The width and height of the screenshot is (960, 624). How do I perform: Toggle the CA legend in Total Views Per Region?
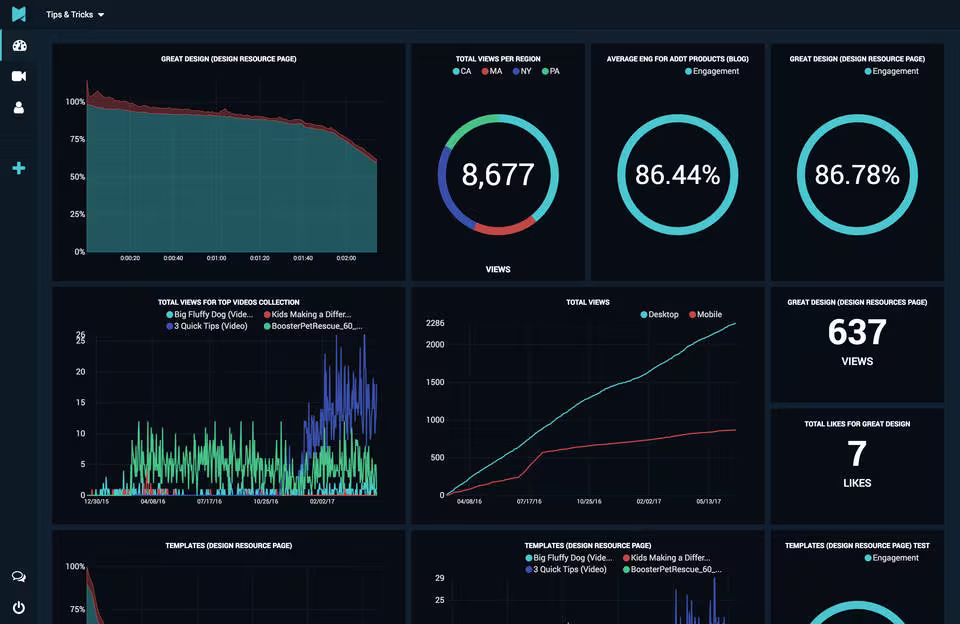click(x=462, y=71)
